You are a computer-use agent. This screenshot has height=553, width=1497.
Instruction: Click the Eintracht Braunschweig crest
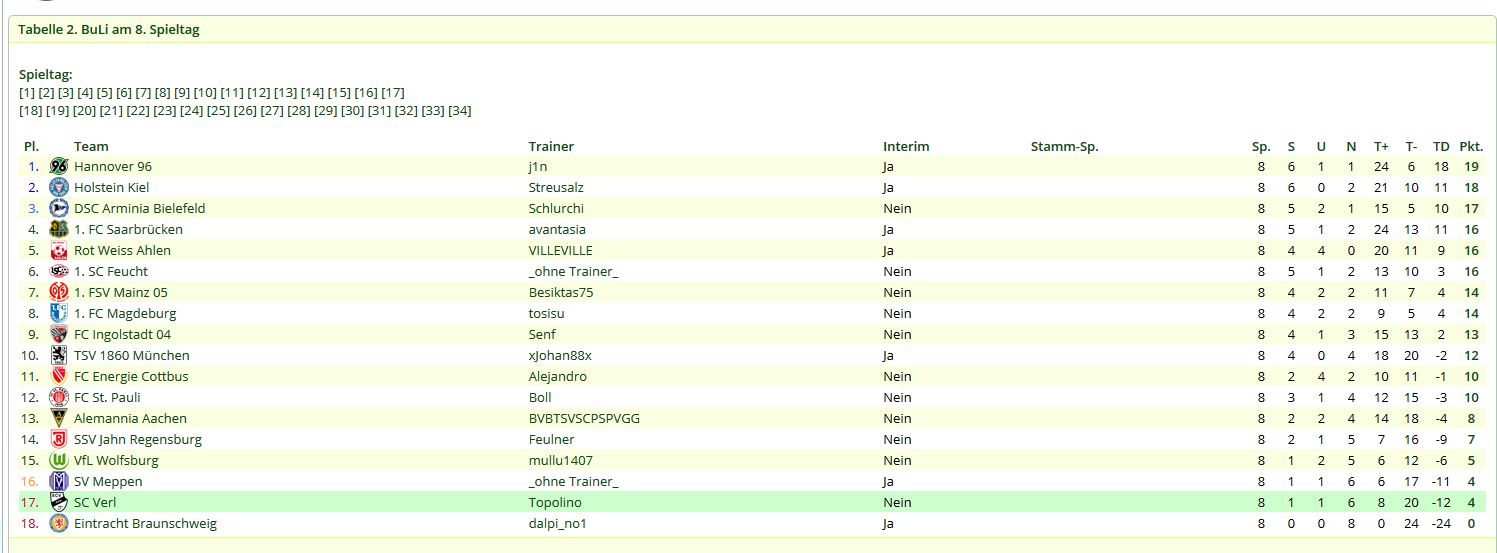tap(59, 523)
